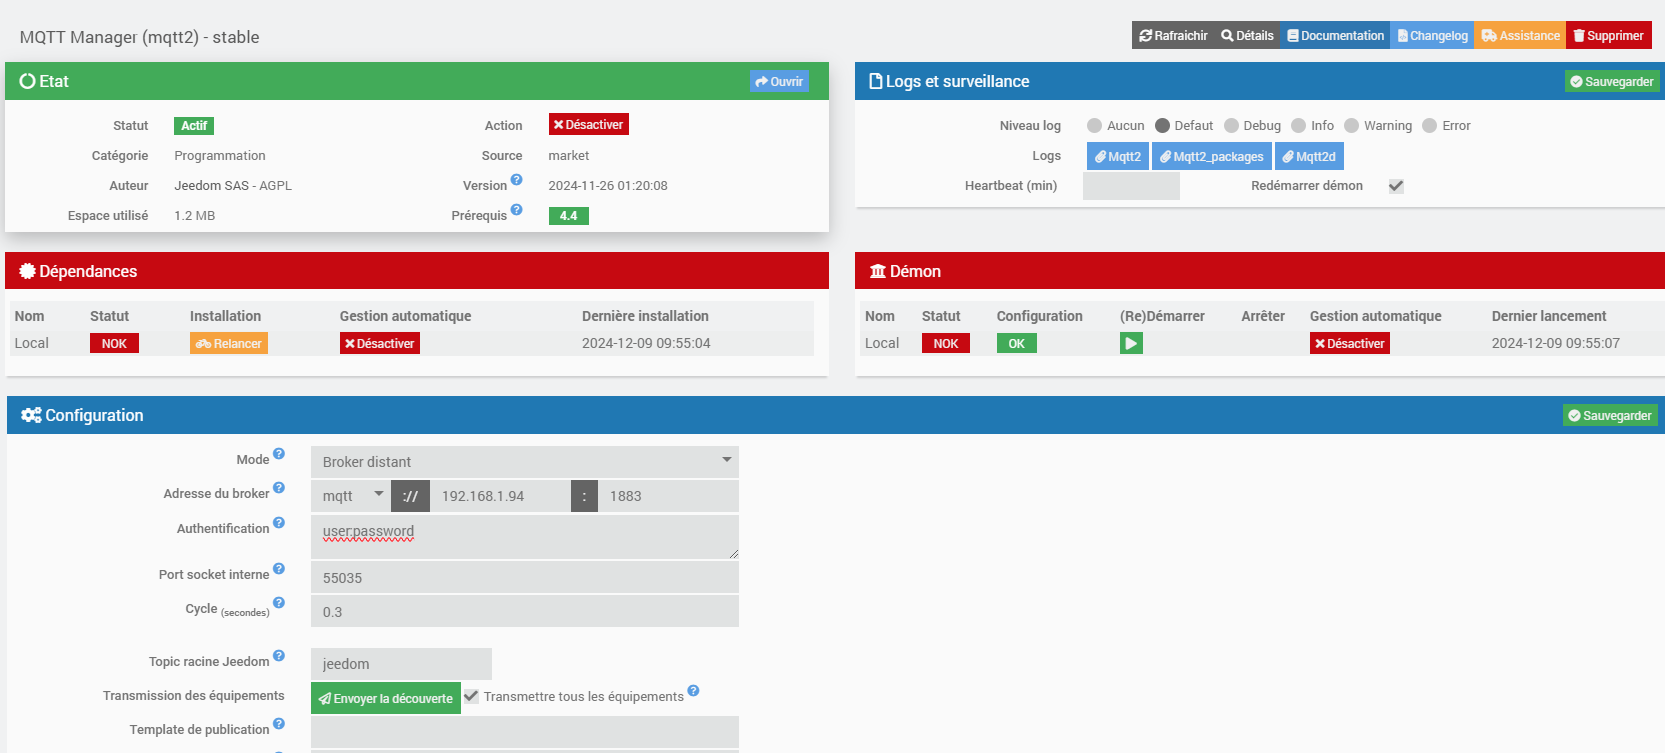The height and width of the screenshot is (753, 1665).
Task: Click the Template de publication field
Action: click(525, 732)
